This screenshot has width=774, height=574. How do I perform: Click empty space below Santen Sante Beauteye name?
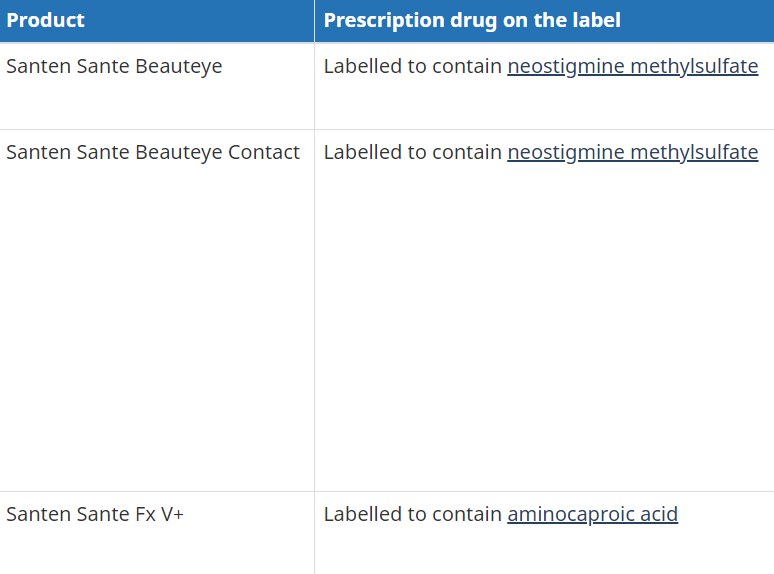[157, 105]
